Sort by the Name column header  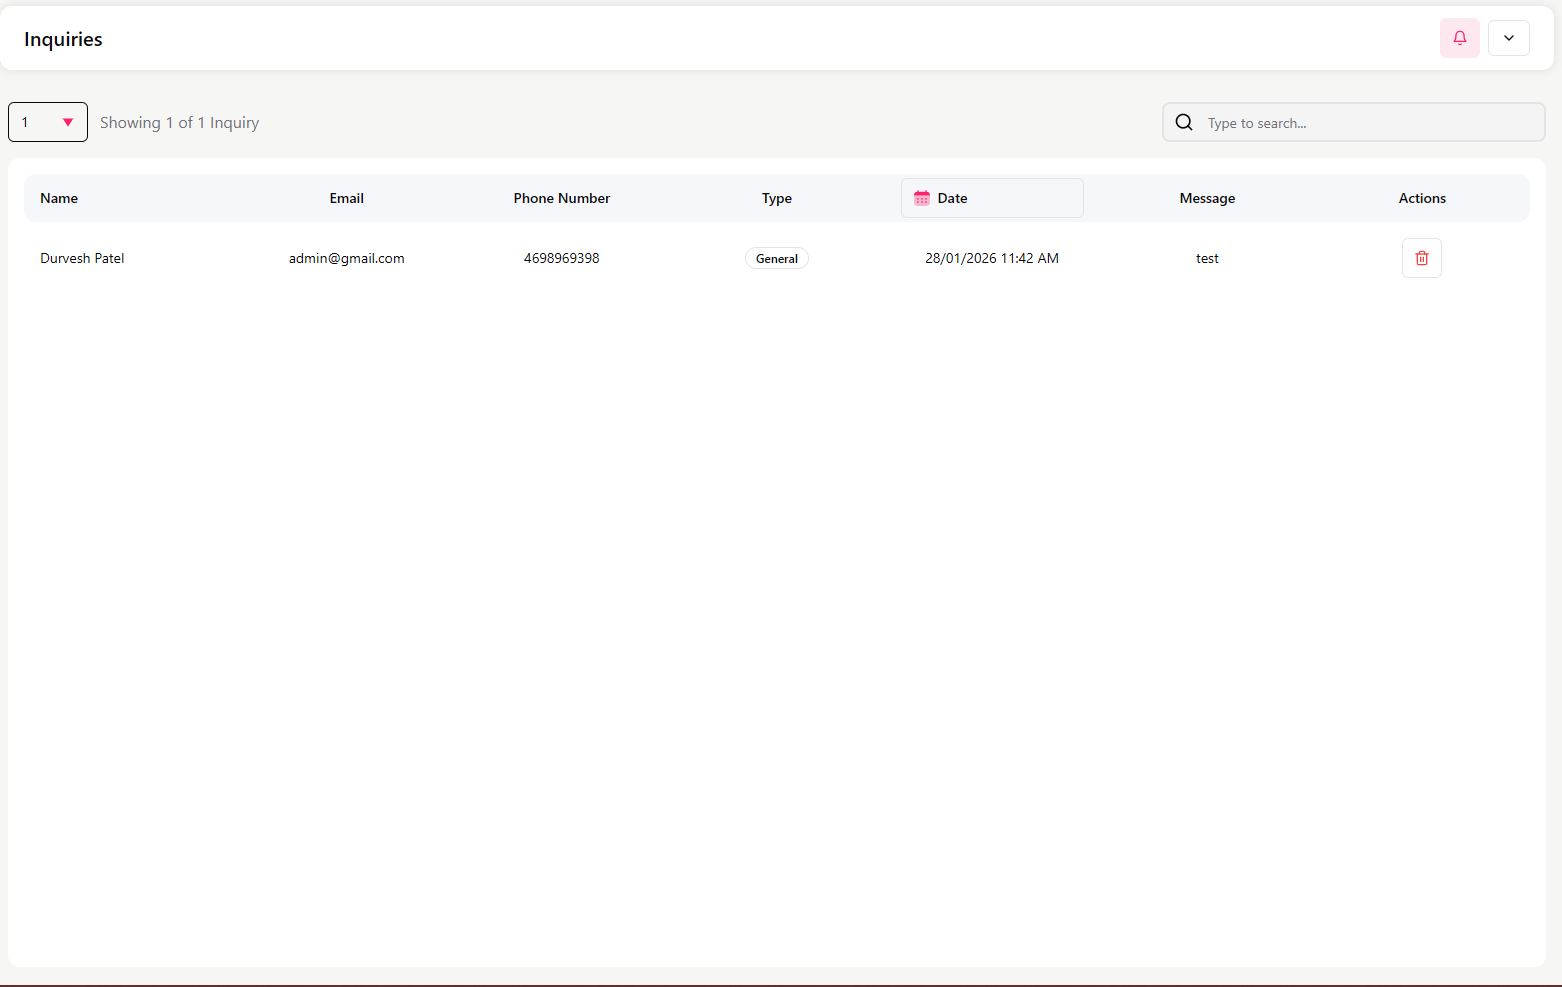coord(59,198)
